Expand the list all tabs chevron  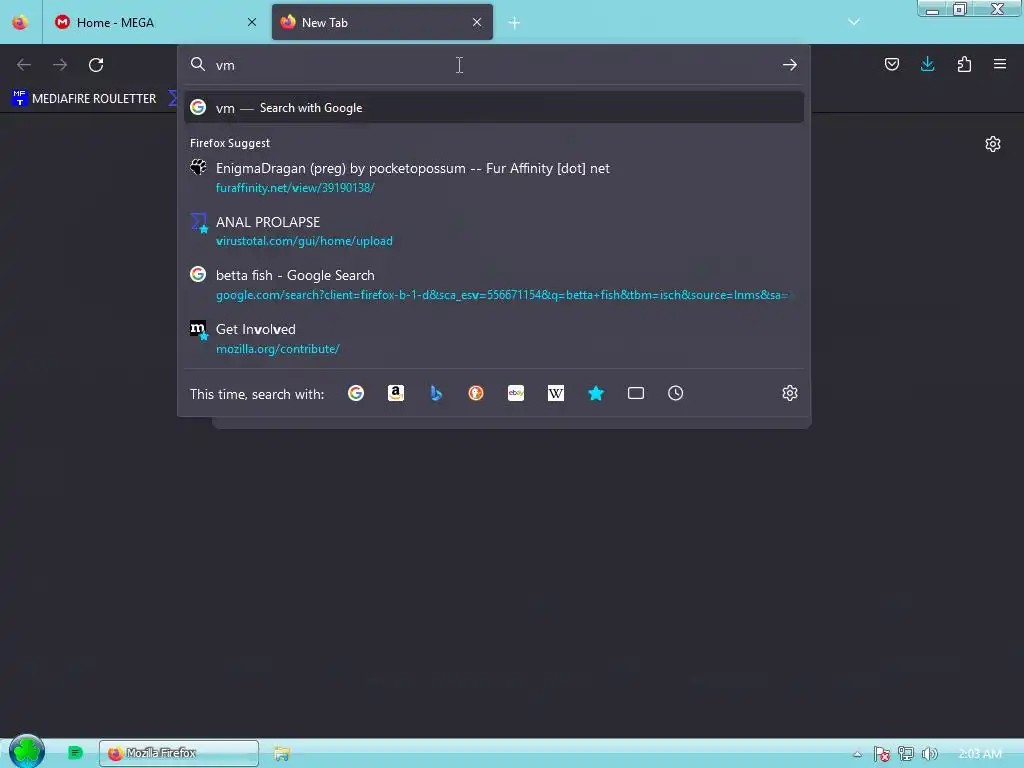[854, 22]
